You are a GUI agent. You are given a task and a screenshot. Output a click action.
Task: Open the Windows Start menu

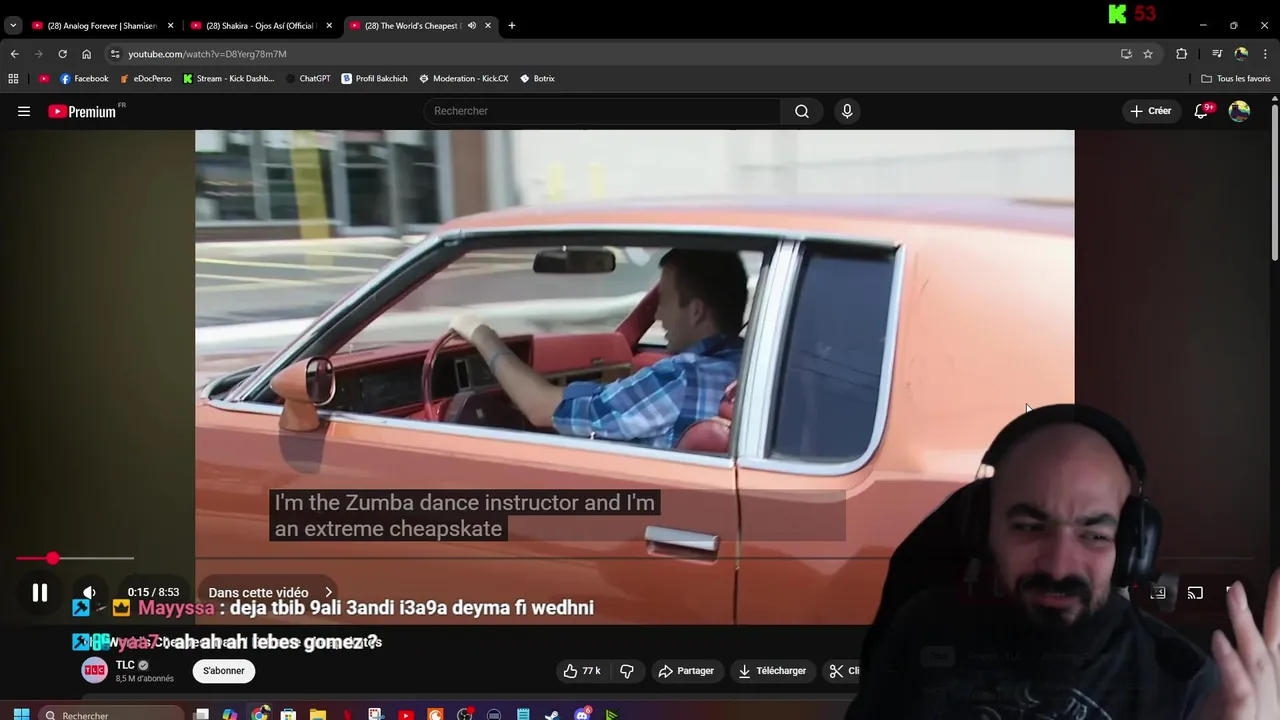tap(21, 715)
